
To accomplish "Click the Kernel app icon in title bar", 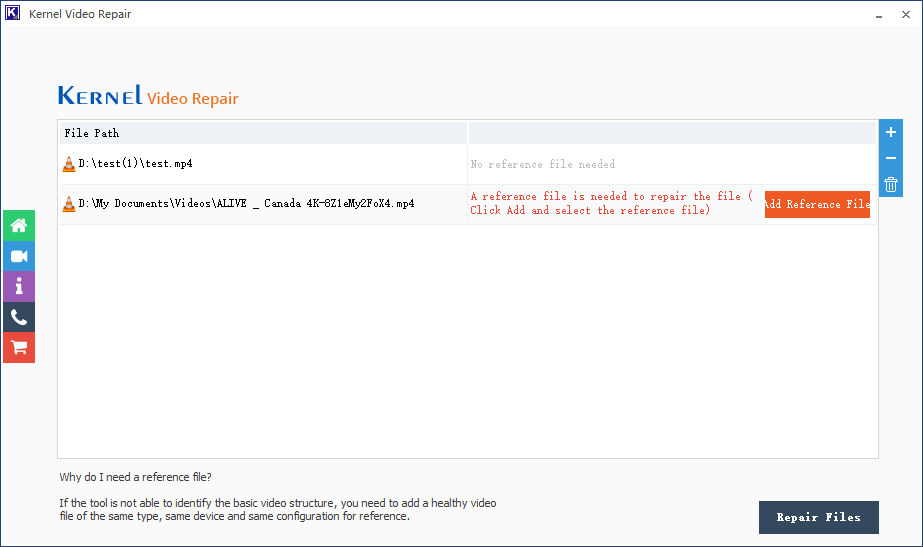I will click(x=12, y=13).
